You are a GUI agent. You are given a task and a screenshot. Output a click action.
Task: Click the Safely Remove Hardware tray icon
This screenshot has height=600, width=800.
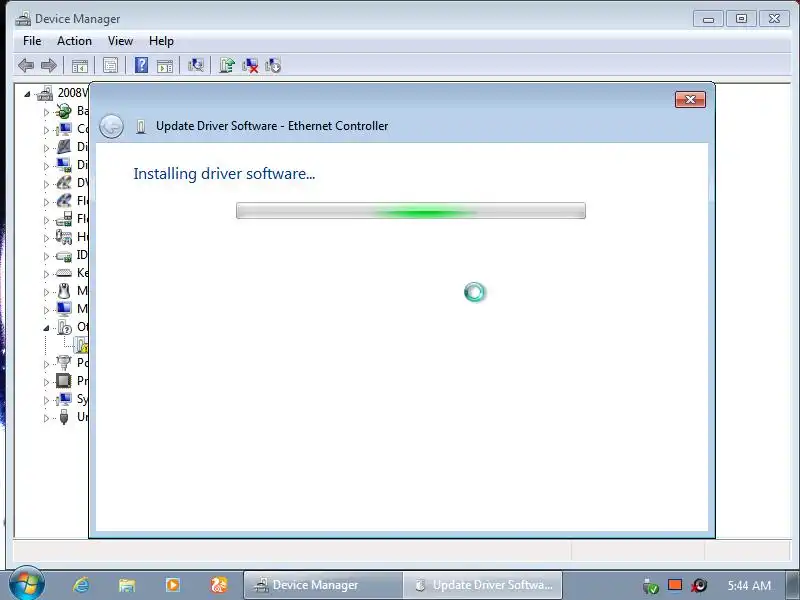(x=651, y=586)
